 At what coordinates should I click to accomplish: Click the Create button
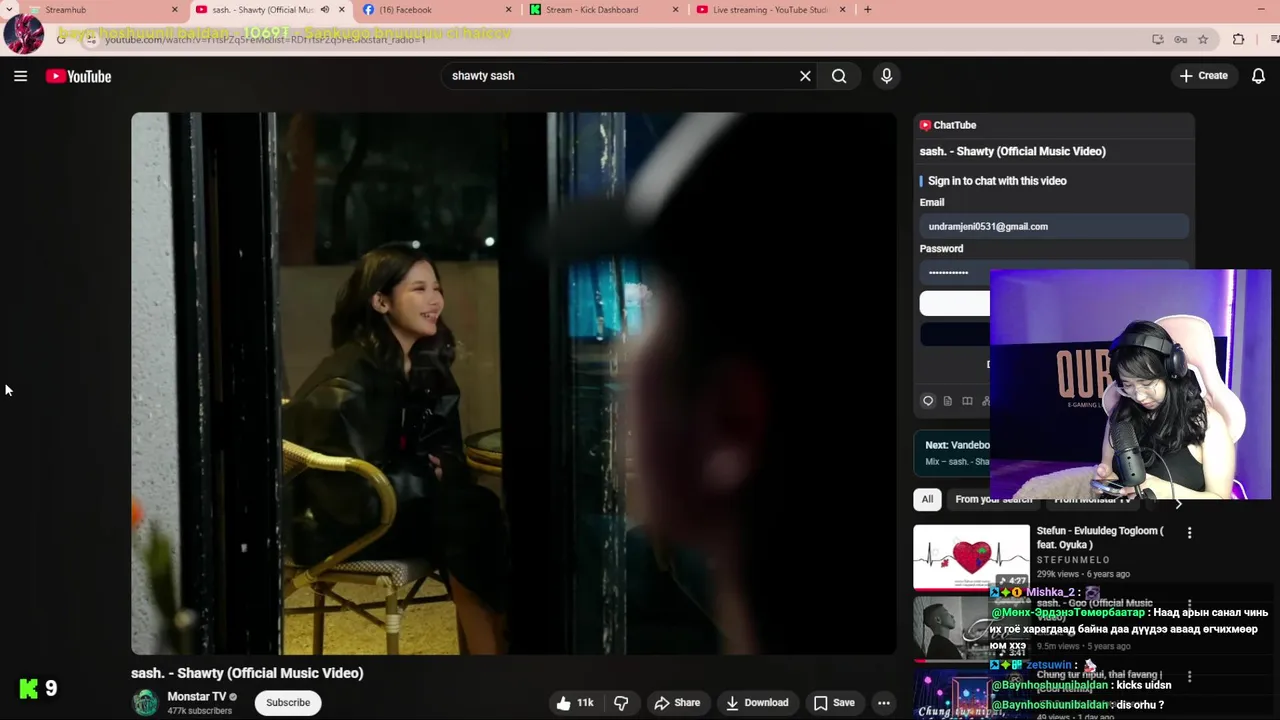(1203, 76)
